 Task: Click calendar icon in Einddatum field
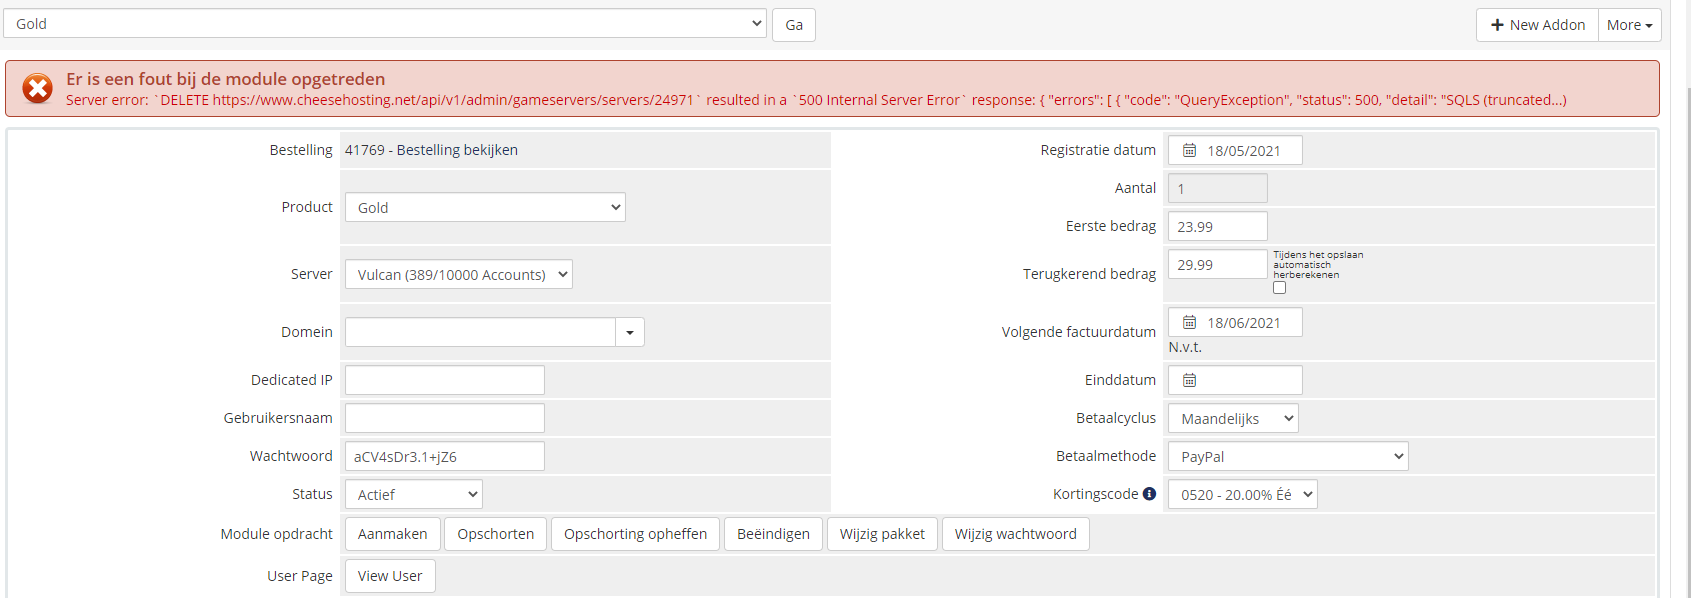(x=1189, y=380)
